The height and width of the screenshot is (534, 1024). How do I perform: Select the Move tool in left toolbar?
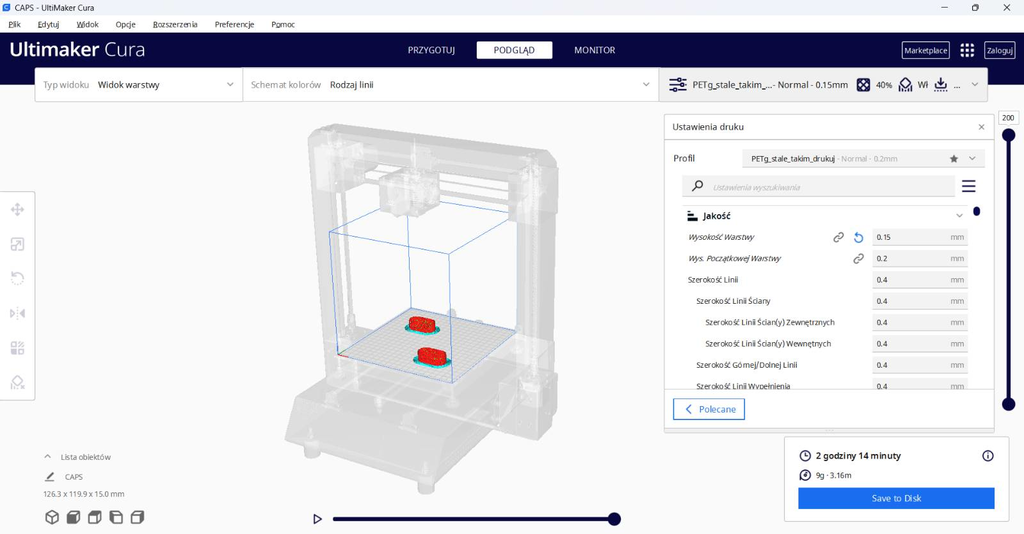(x=18, y=210)
